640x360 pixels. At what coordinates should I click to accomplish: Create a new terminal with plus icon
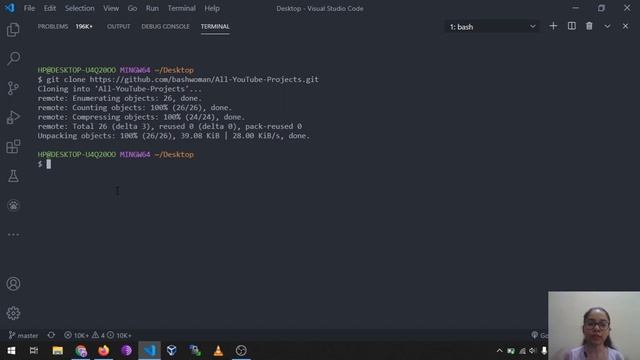click(x=553, y=26)
